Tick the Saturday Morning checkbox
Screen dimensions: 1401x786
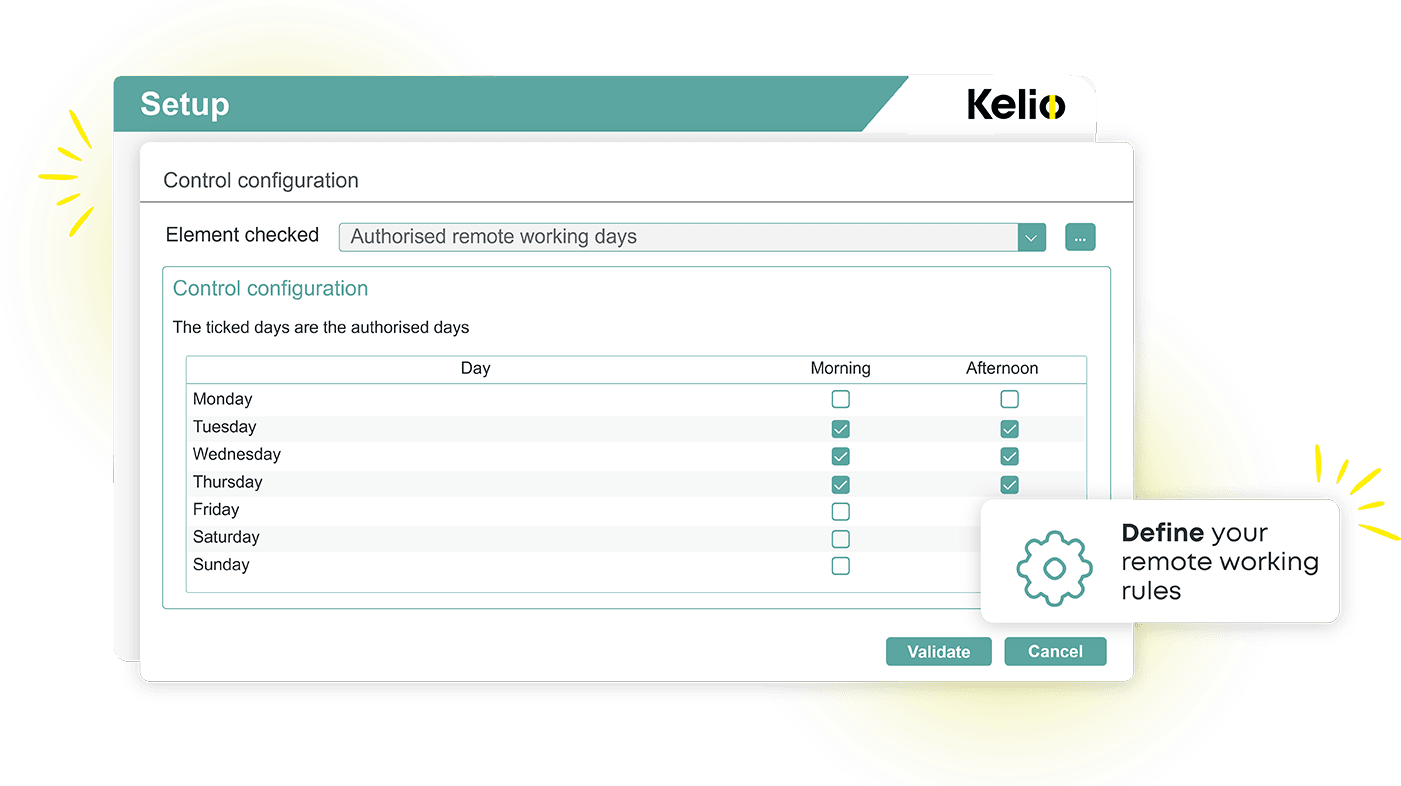click(x=841, y=539)
